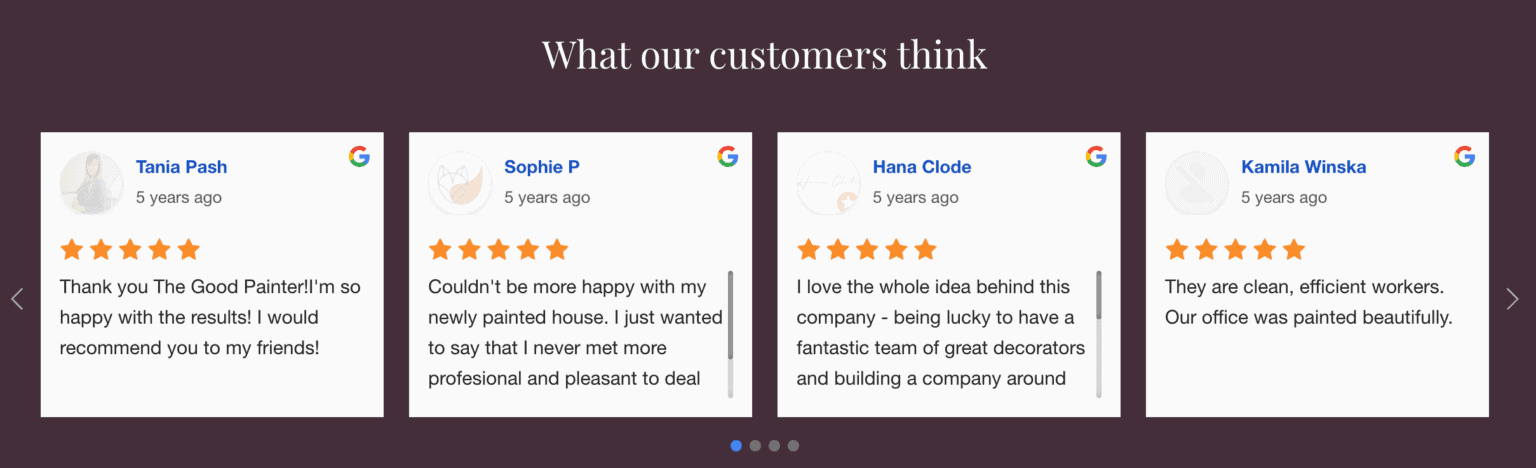
Task: Open Kamila Winska reviewer name link
Action: click(x=1303, y=167)
